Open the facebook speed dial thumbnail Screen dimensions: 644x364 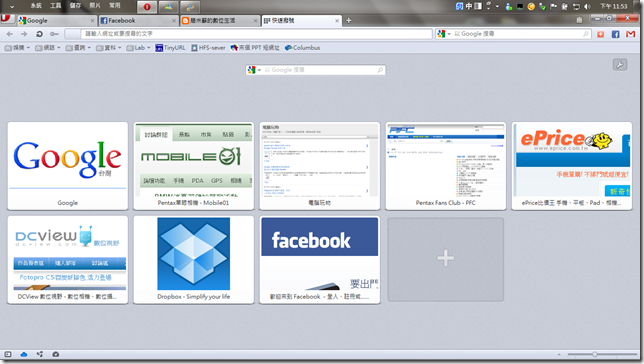320,260
